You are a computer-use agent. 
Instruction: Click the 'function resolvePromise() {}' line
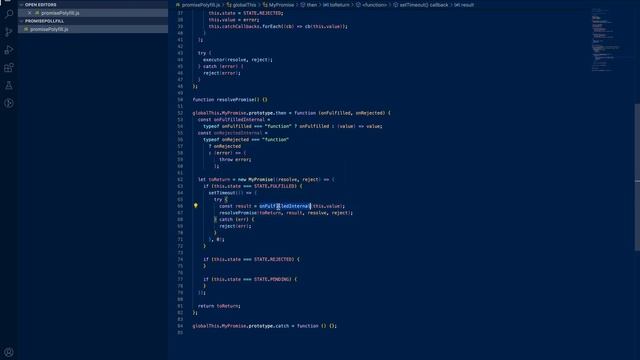click(230, 100)
